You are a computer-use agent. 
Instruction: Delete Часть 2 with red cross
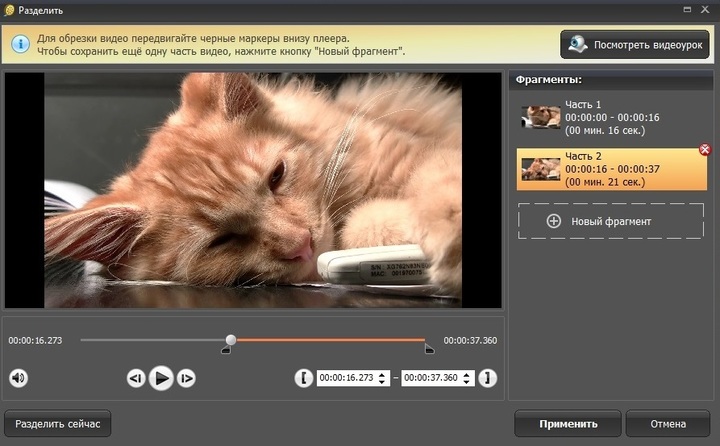click(705, 149)
